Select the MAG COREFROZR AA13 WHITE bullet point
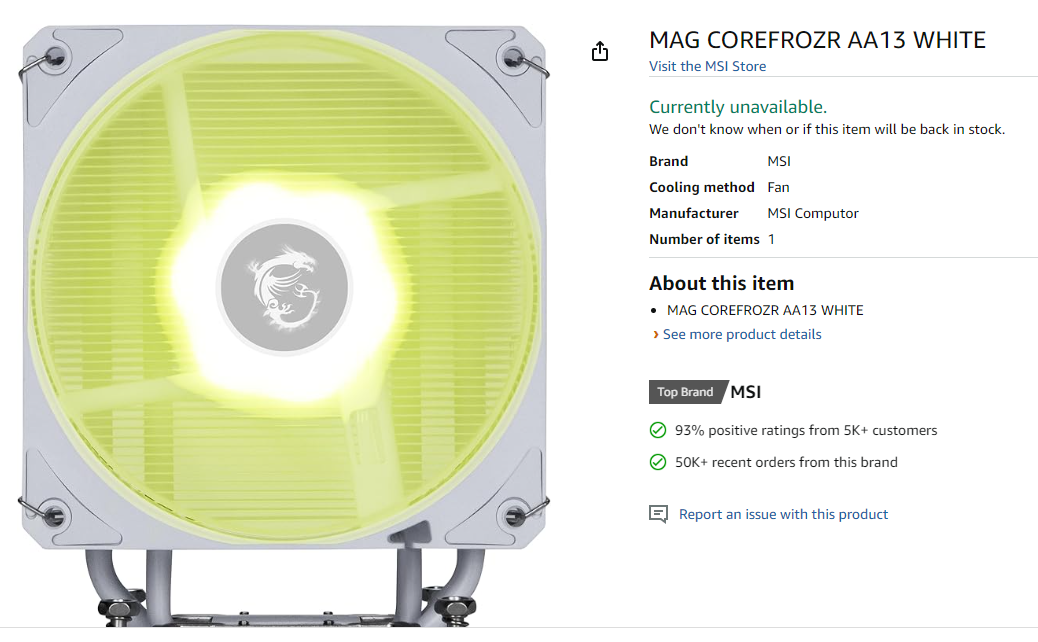 pyautogui.click(x=765, y=310)
